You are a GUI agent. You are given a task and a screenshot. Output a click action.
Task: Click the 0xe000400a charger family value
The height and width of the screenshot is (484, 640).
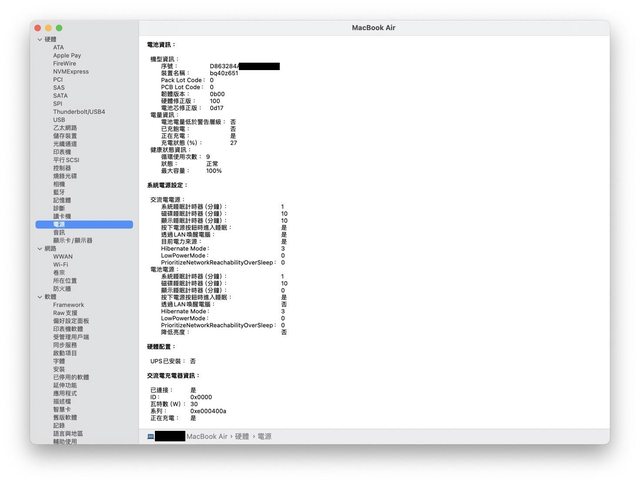pyautogui.click(x=208, y=411)
